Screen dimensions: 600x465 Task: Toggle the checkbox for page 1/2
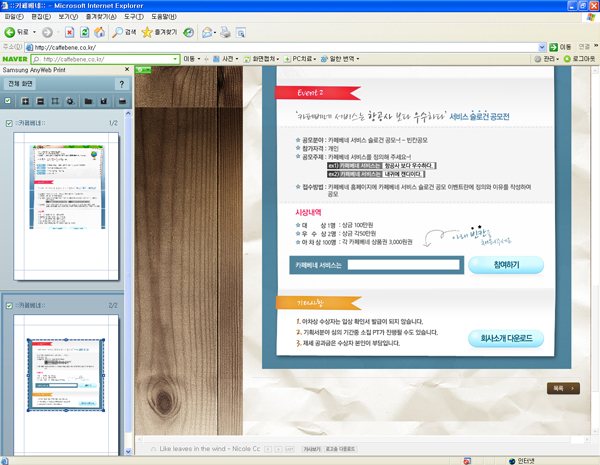click(9, 123)
